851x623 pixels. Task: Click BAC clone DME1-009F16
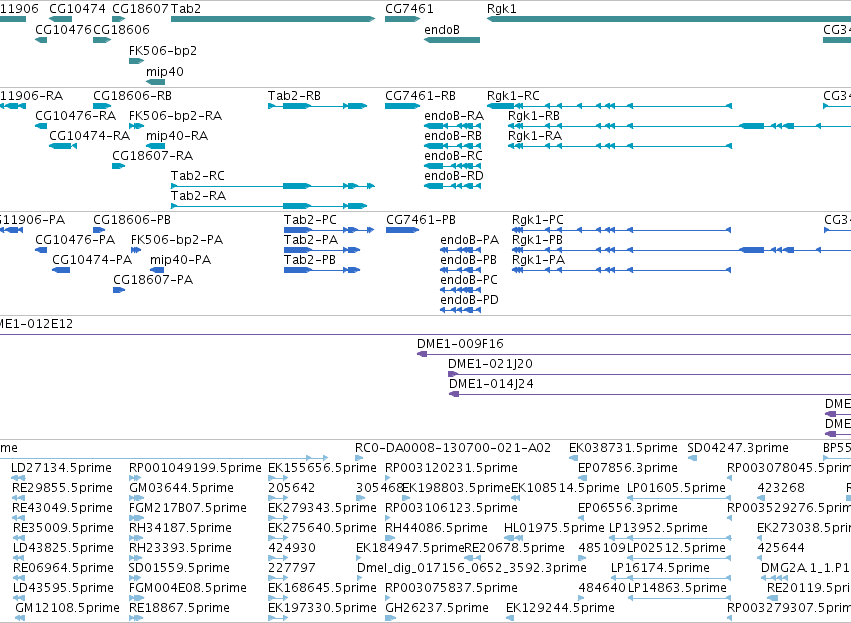click(634, 354)
